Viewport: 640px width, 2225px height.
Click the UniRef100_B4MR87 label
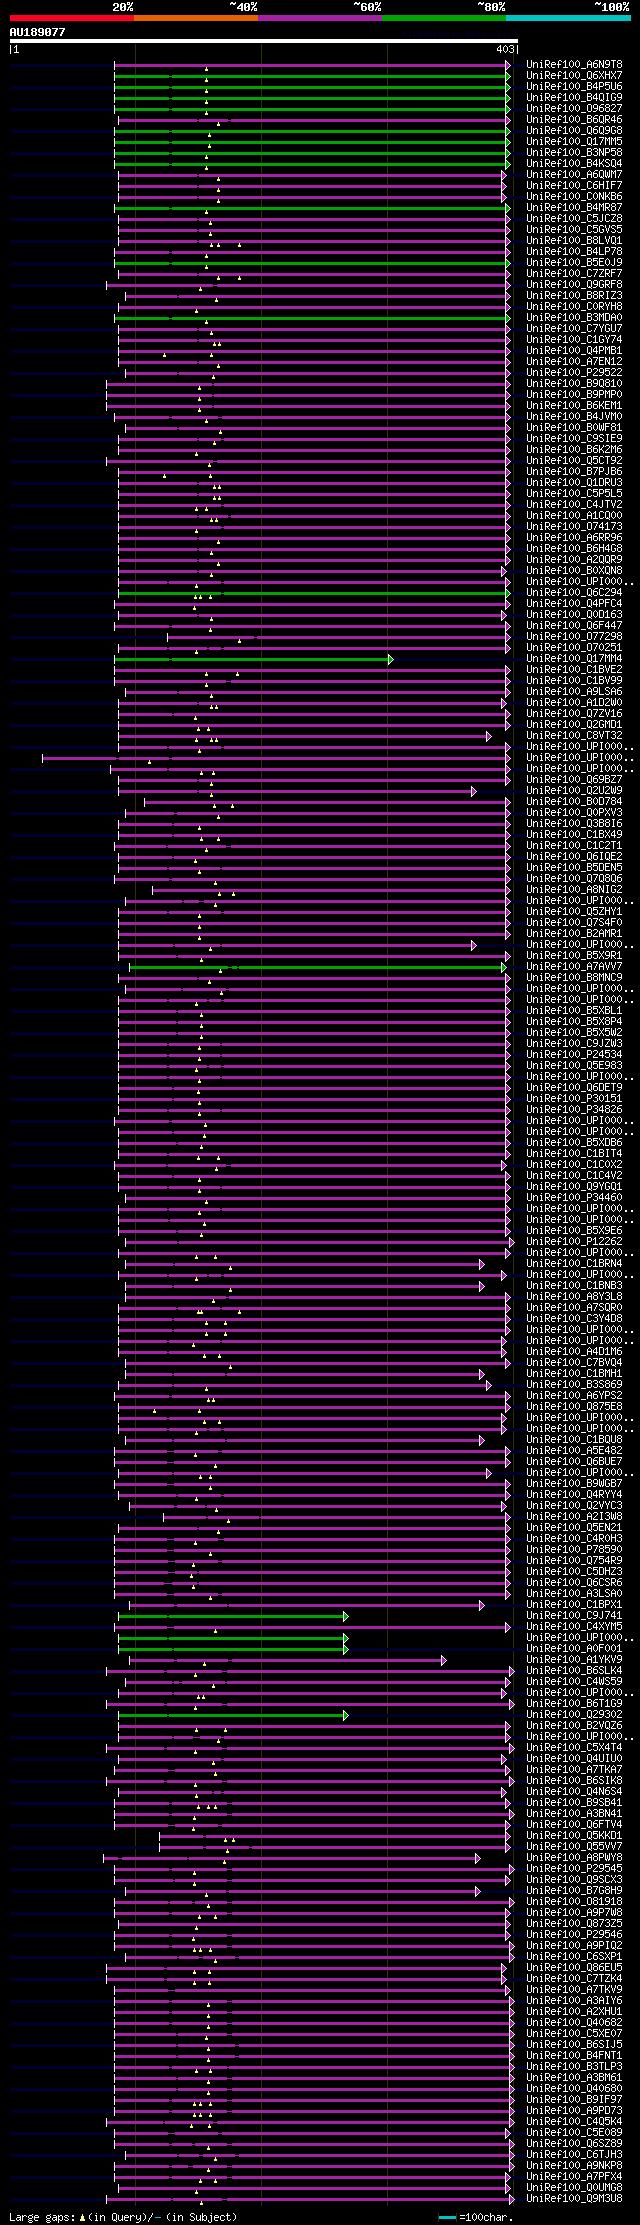tap(574, 207)
